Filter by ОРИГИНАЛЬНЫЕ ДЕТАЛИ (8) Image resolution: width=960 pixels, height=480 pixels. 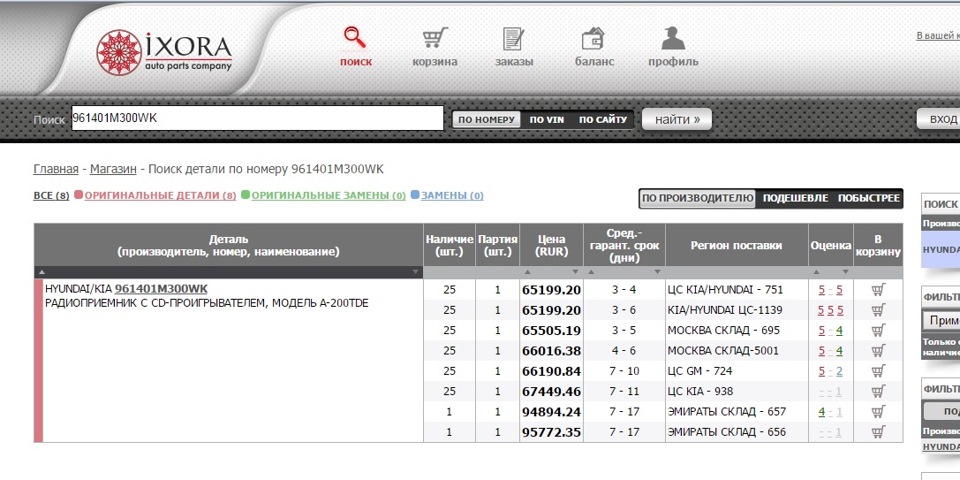click(x=160, y=196)
